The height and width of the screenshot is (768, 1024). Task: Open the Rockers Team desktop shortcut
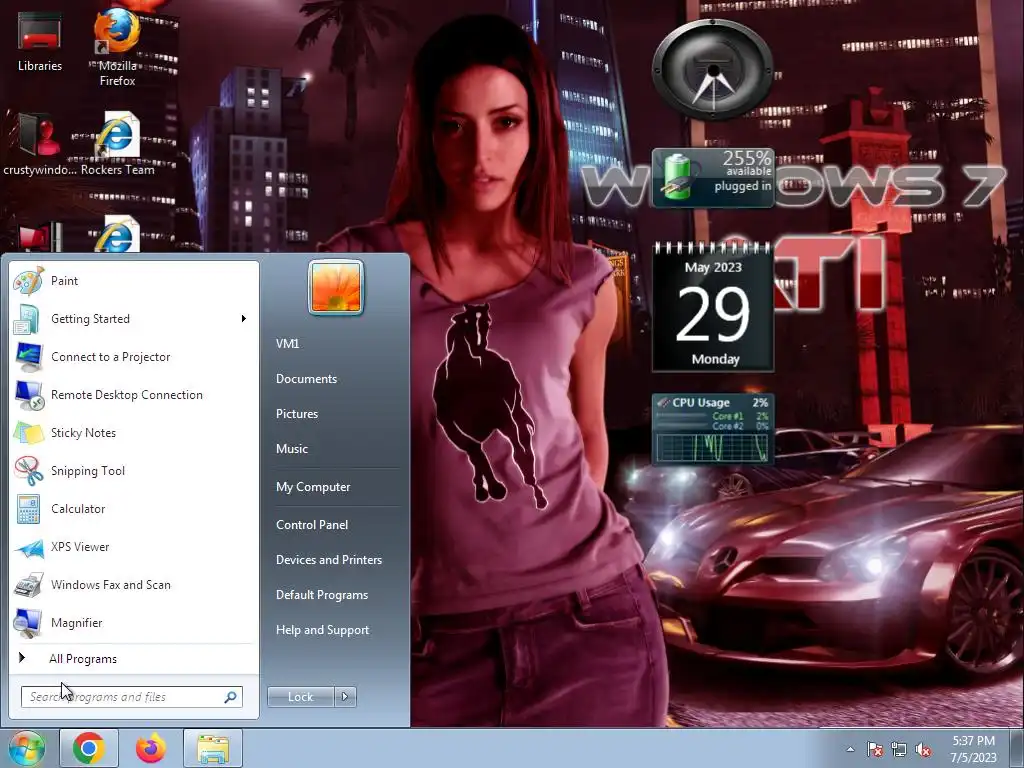118,144
